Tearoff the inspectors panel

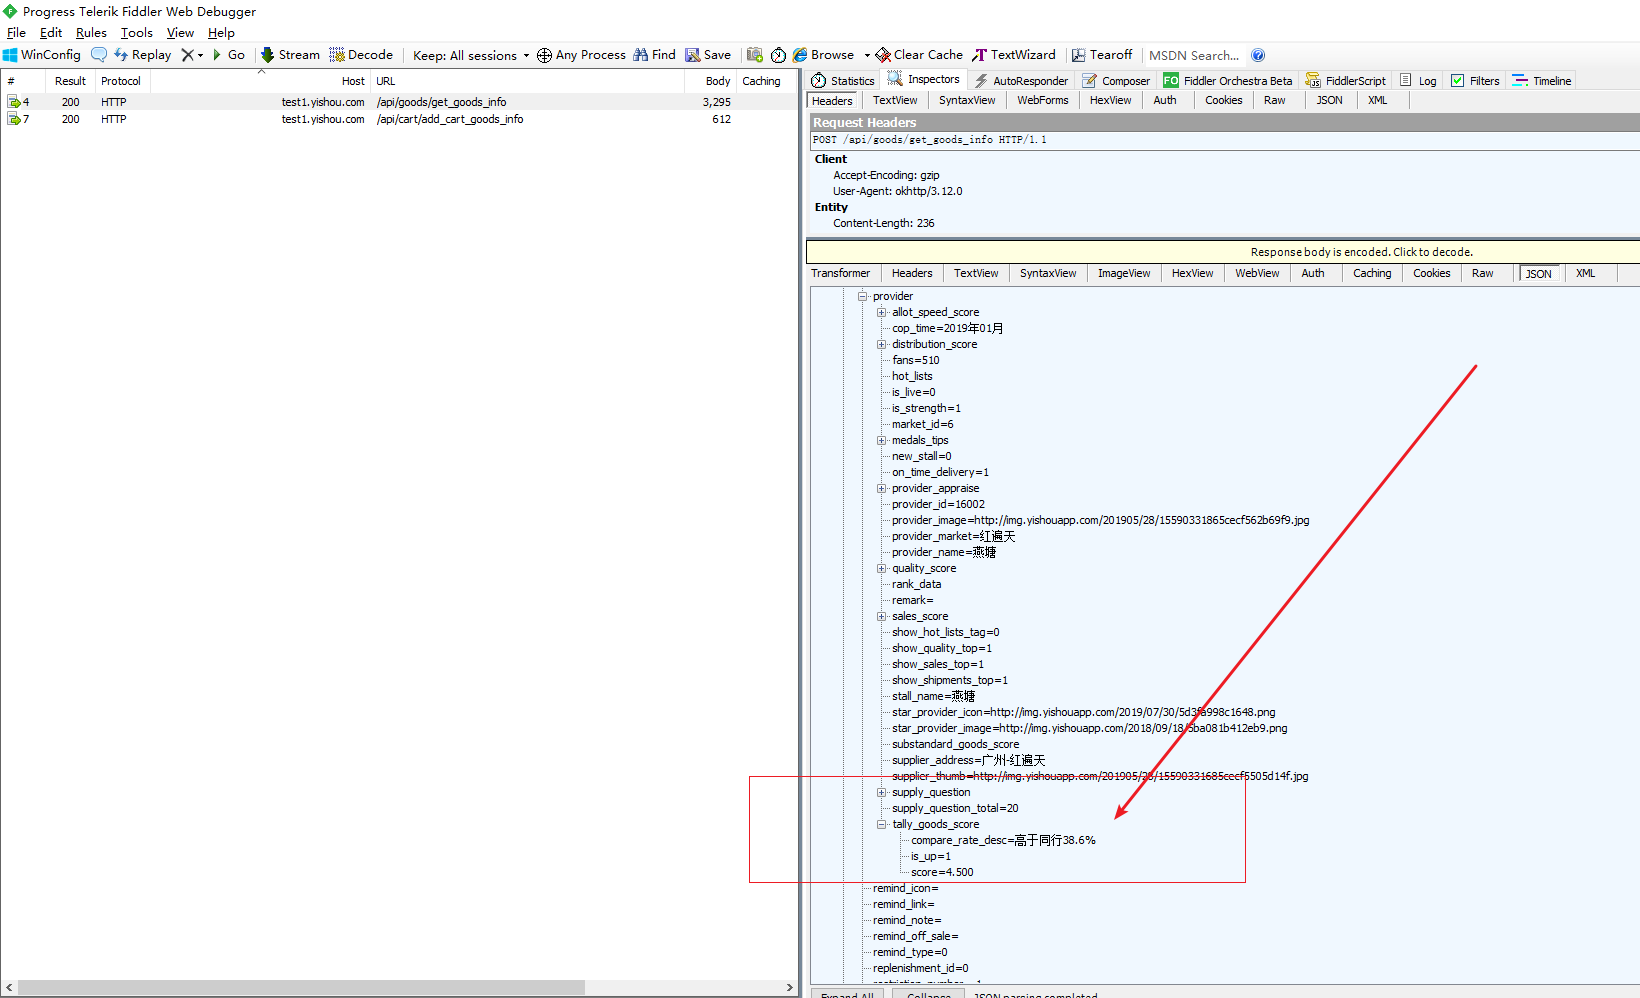(x=1102, y=55)
